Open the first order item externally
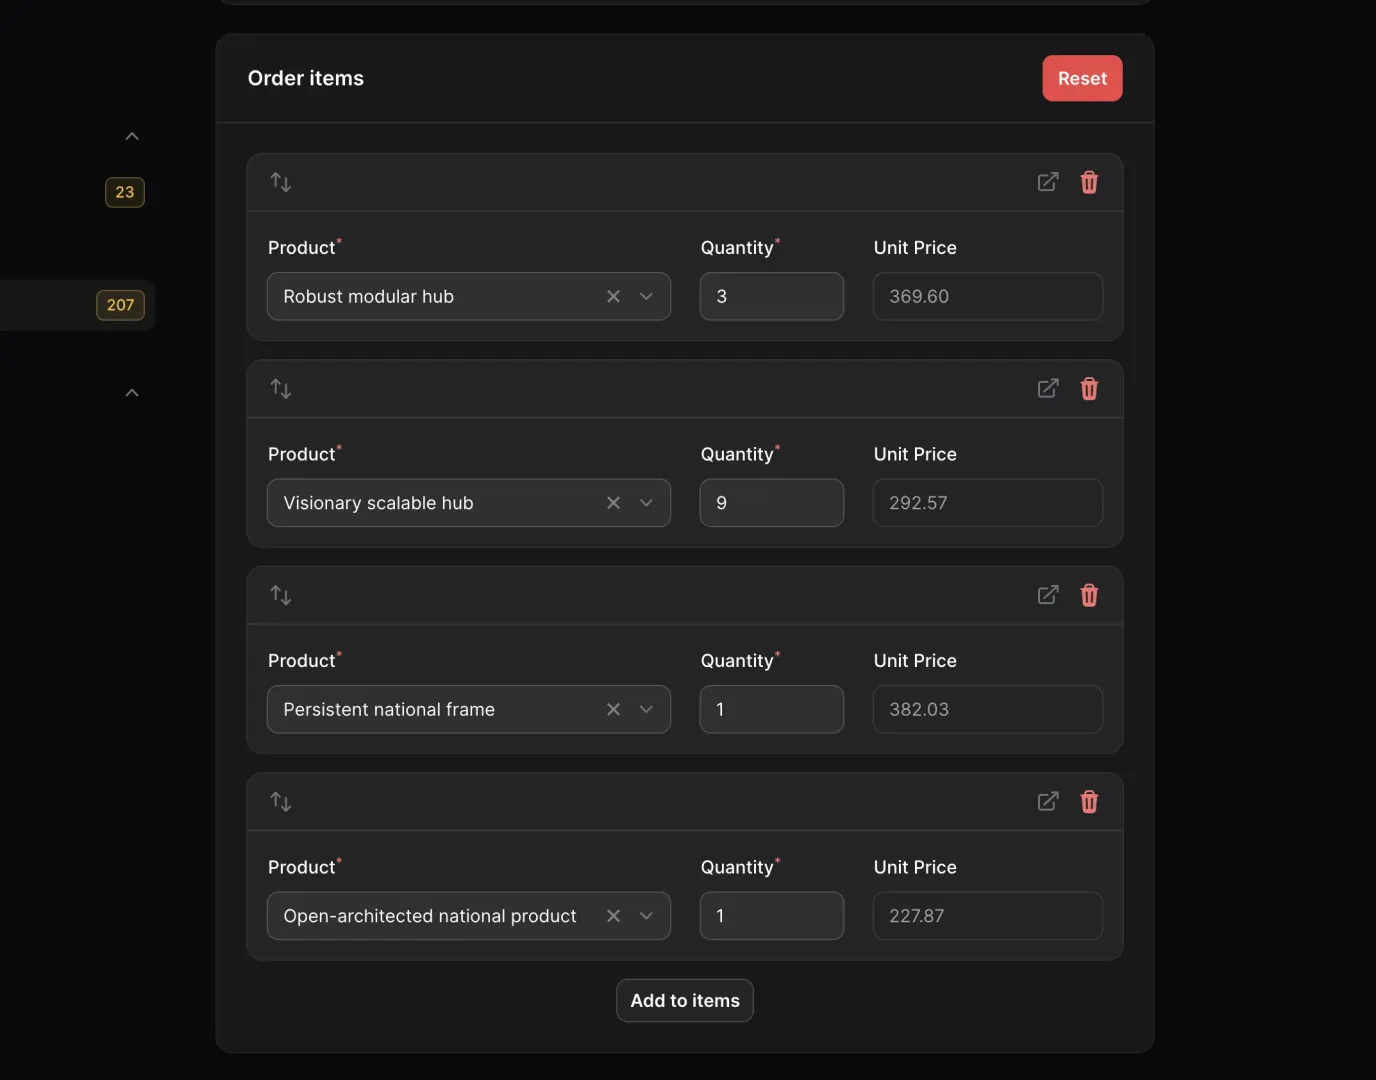Viewport: 1376px width, 1080px height. tap(1047, 182)
